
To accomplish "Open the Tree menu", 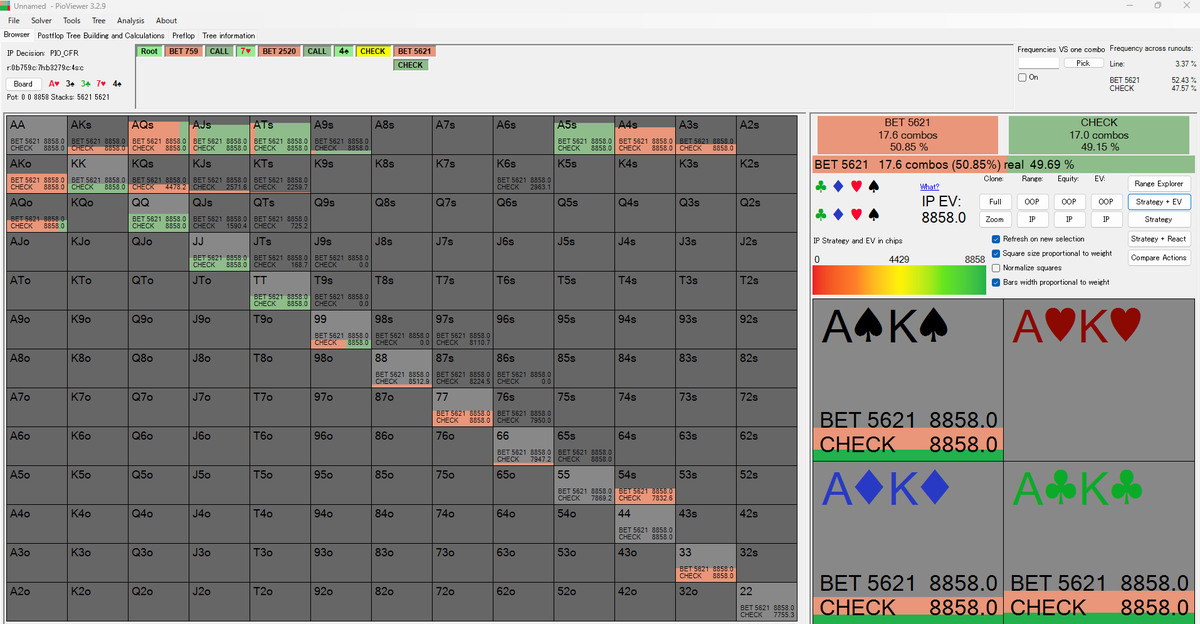I will [98, 20].
